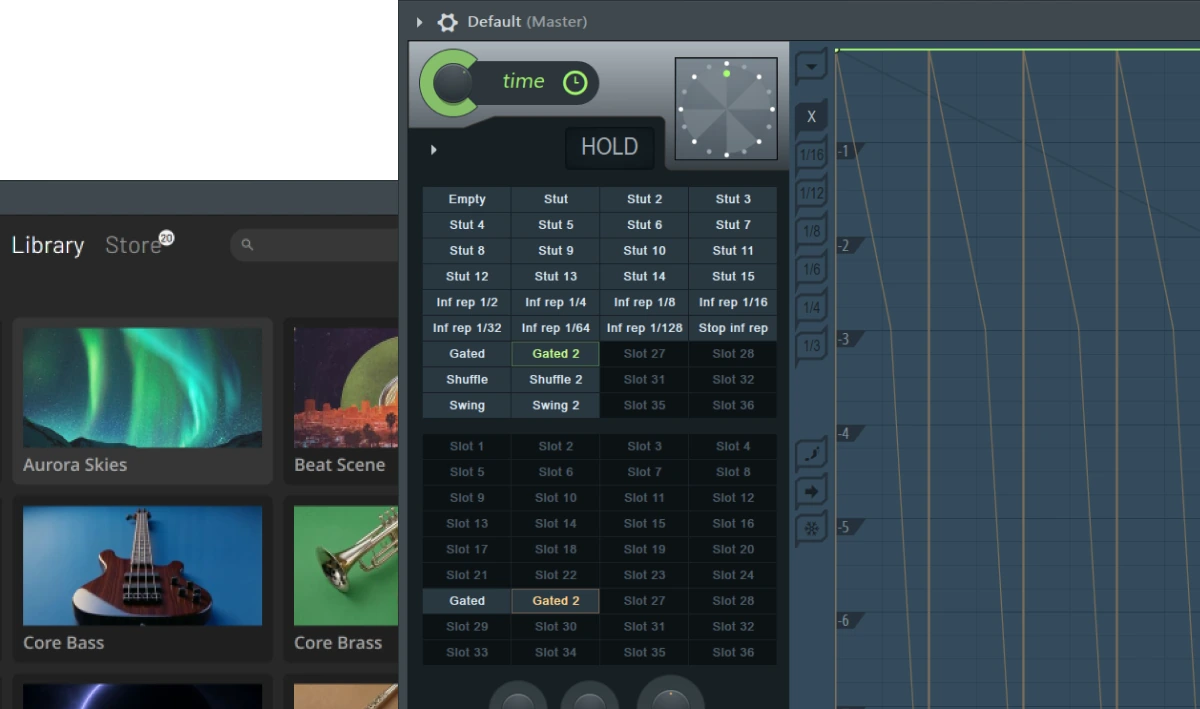Select Slot 14 in the lower grid
This screenshot has width=1200, height=709.
[x=556, y=523]
